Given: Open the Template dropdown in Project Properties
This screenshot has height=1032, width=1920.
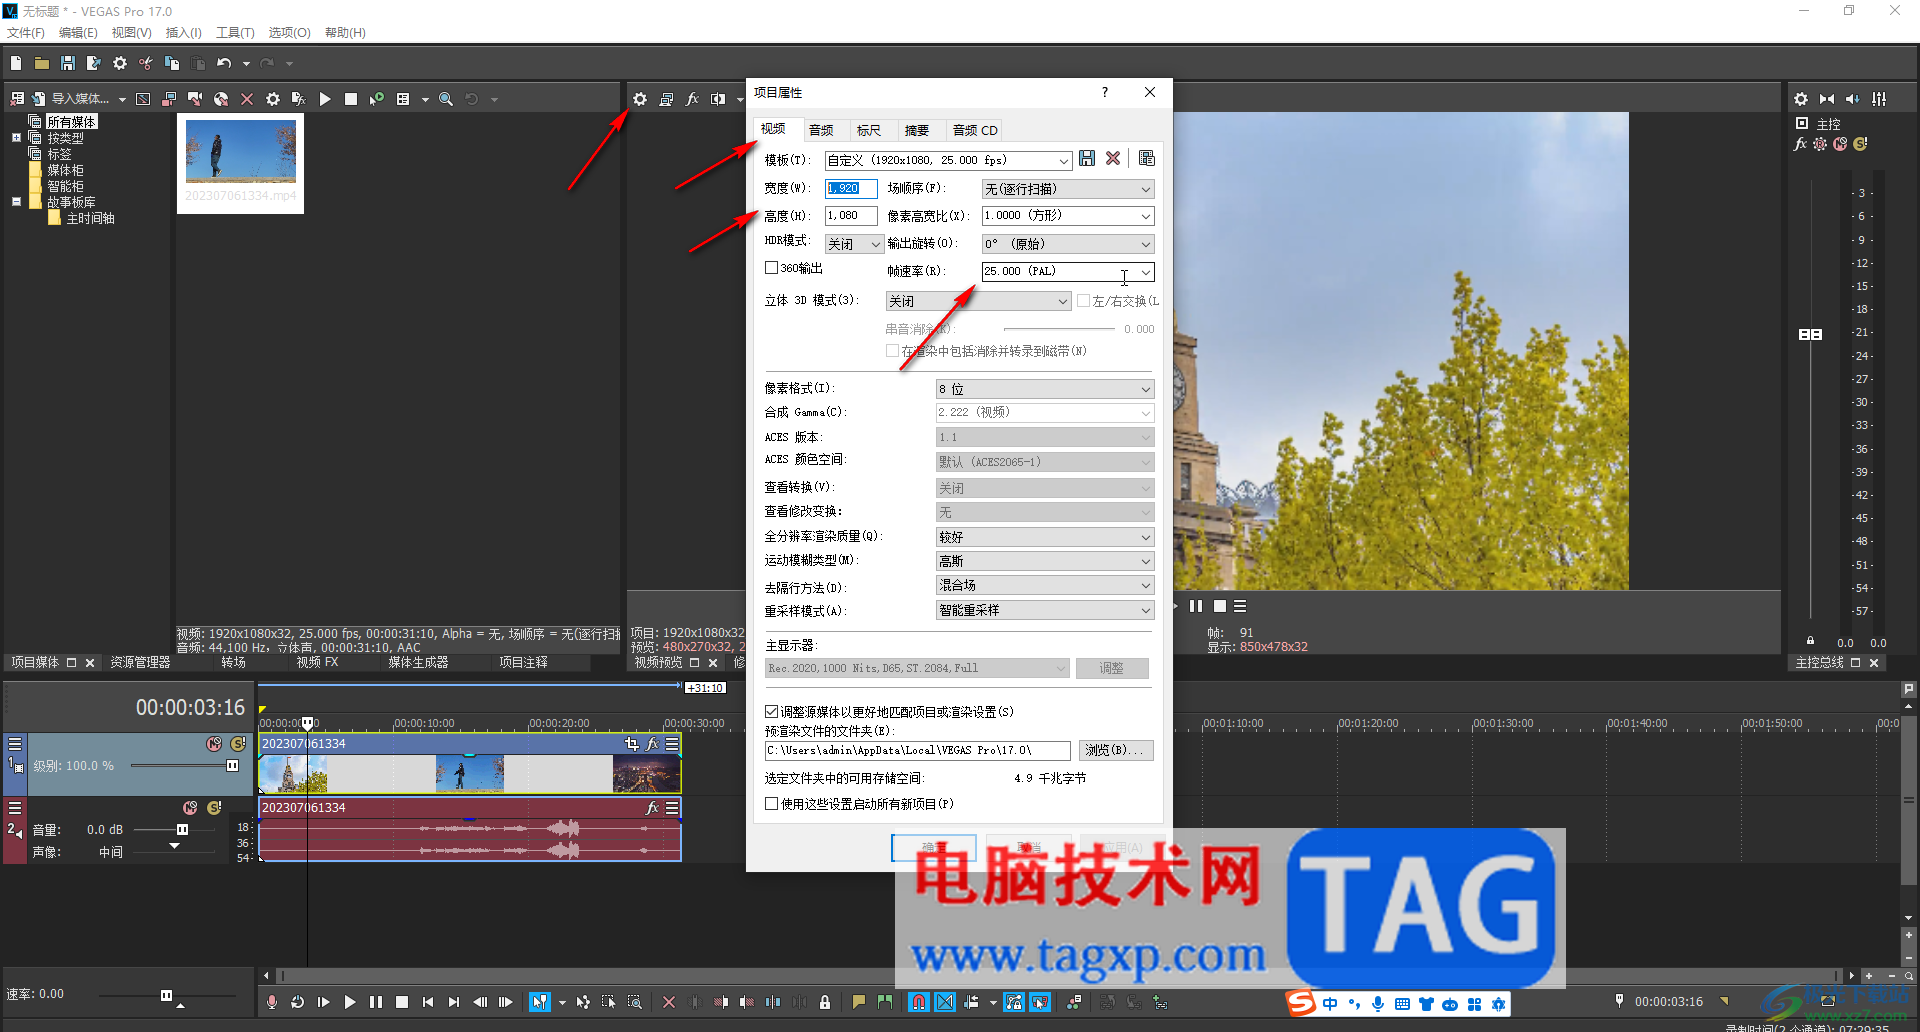Looking at the screenshot, I should point(948,160).
